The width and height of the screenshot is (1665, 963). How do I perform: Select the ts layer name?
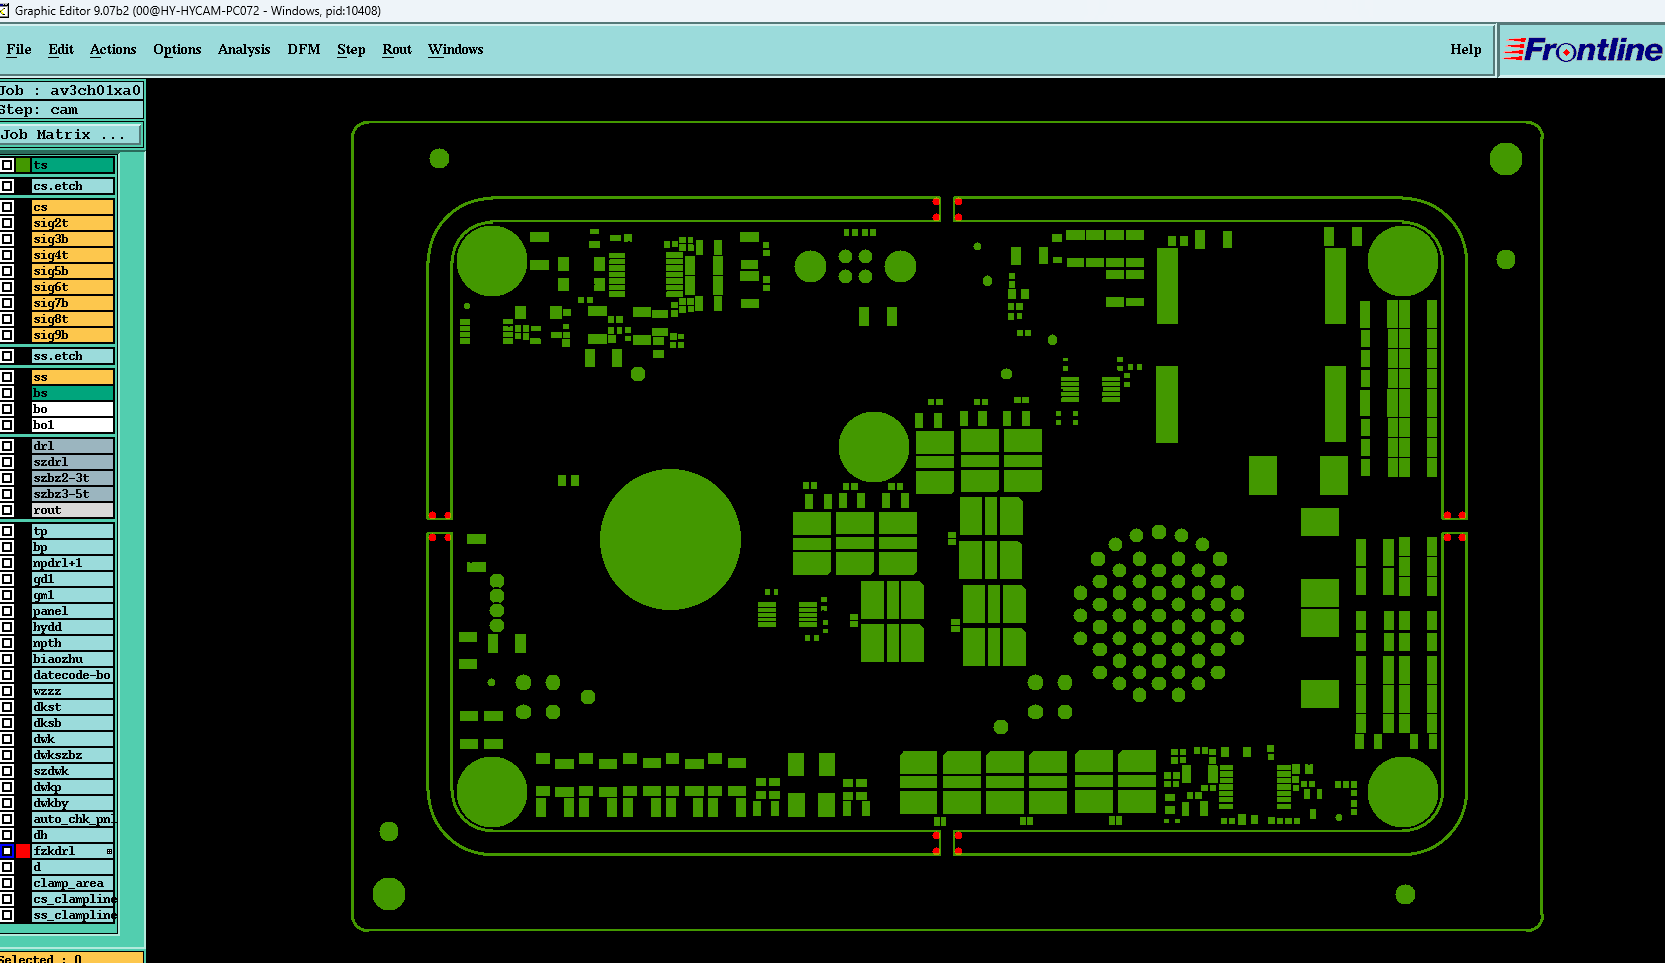[73, 165]
